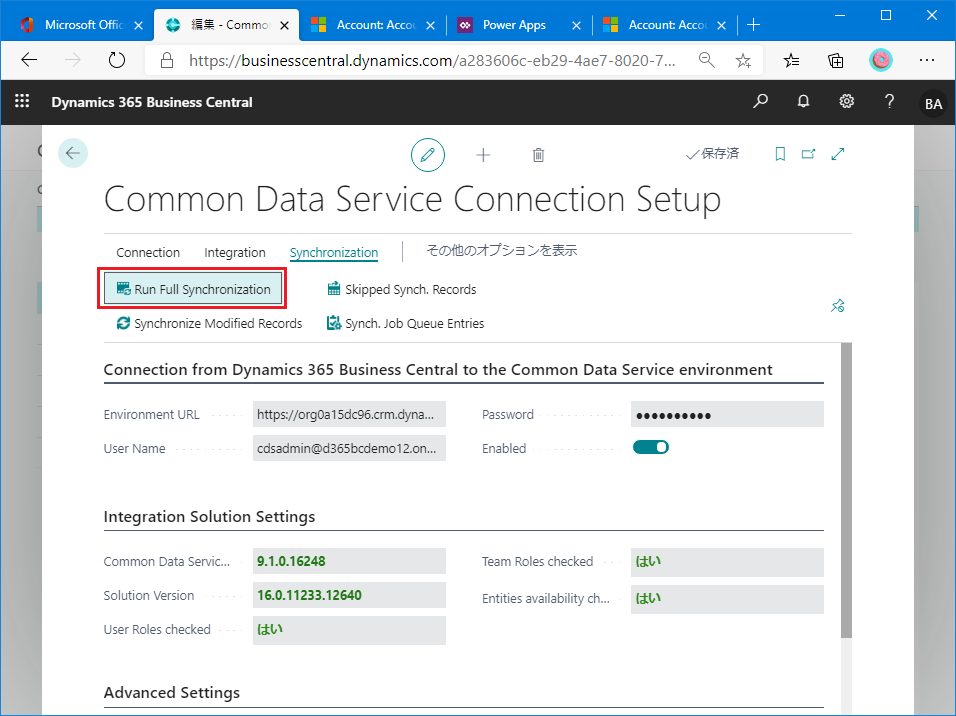The height and width of the screenshot is (716, 956).
Task: Open the settings gear menu
Action: pyautogui.click(x=846, y=101)
